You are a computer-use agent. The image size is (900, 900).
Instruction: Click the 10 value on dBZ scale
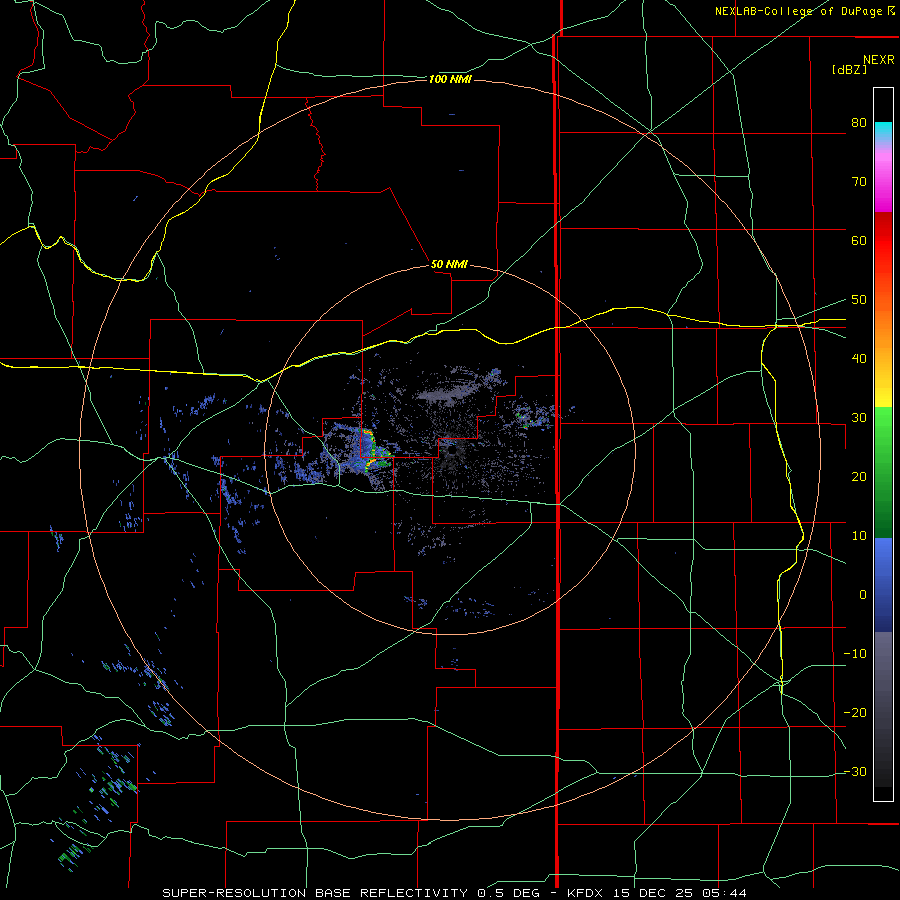[859, 536]
